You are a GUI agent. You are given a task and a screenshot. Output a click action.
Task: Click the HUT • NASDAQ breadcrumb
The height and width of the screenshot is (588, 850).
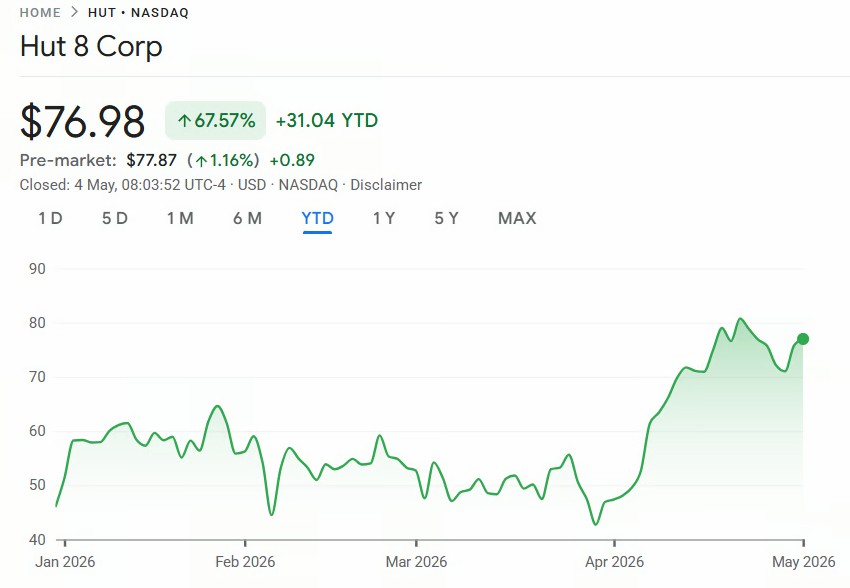(138, 12)
